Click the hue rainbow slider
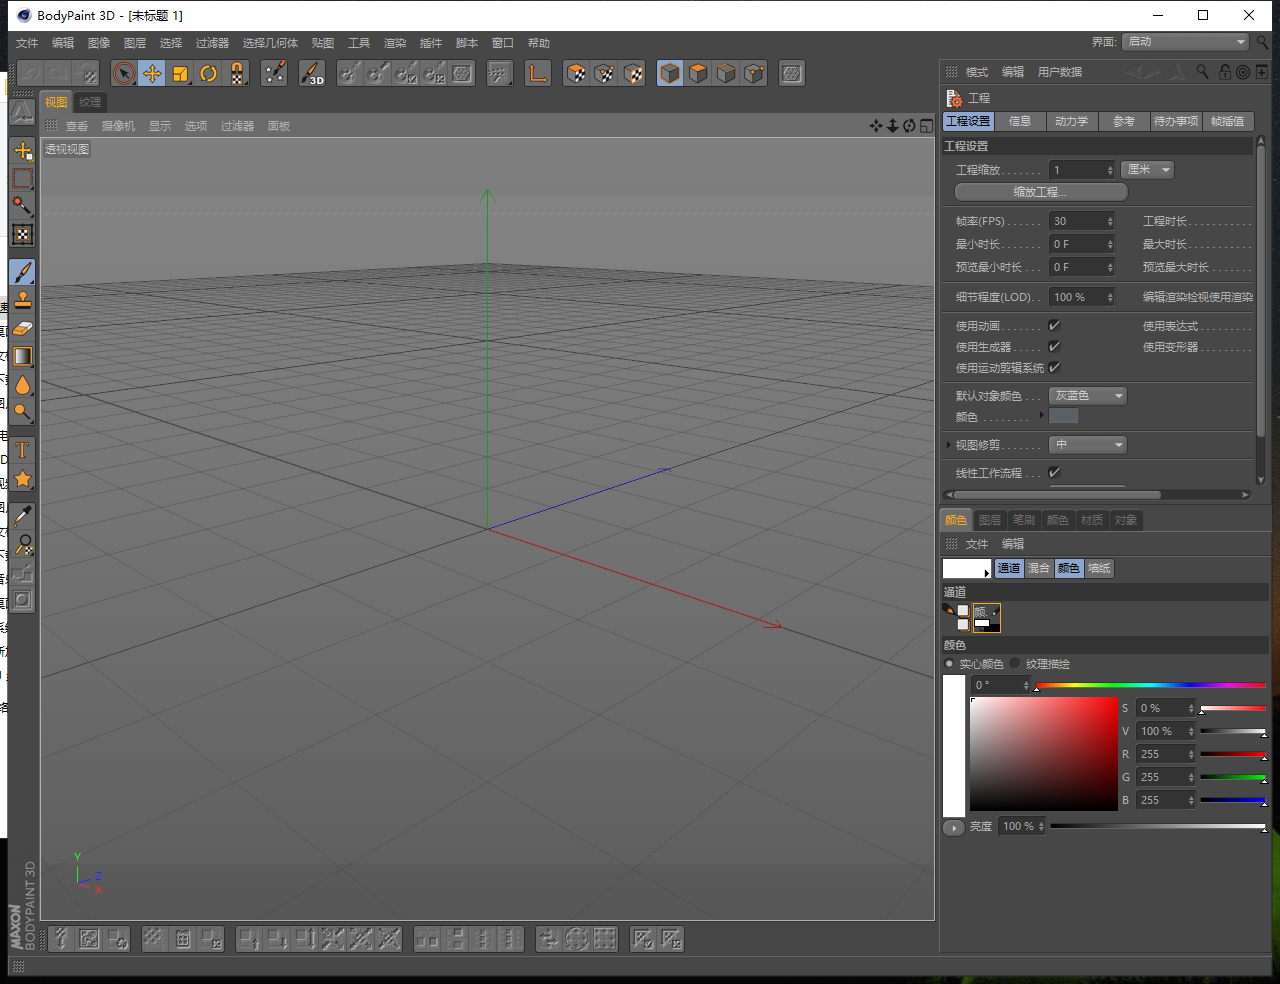The width and height of the screenshot is (1280, 984). coord(1150,686)
